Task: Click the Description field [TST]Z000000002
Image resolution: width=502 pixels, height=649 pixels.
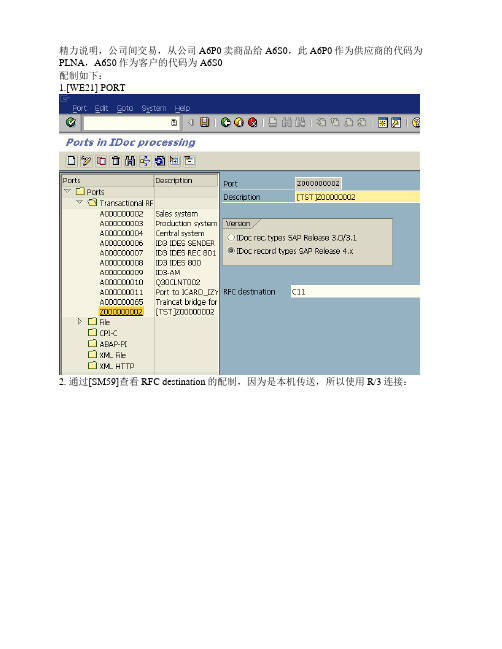Action: pos(357,197)
